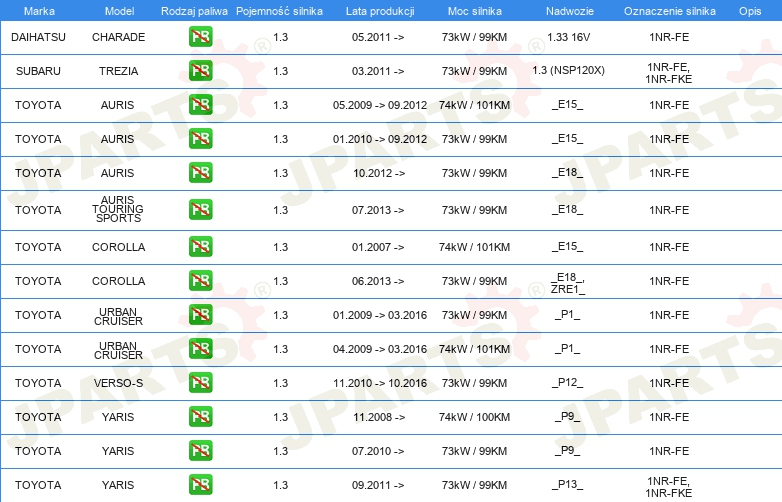Select power value '74kW / 100KM'

[474, 417]
